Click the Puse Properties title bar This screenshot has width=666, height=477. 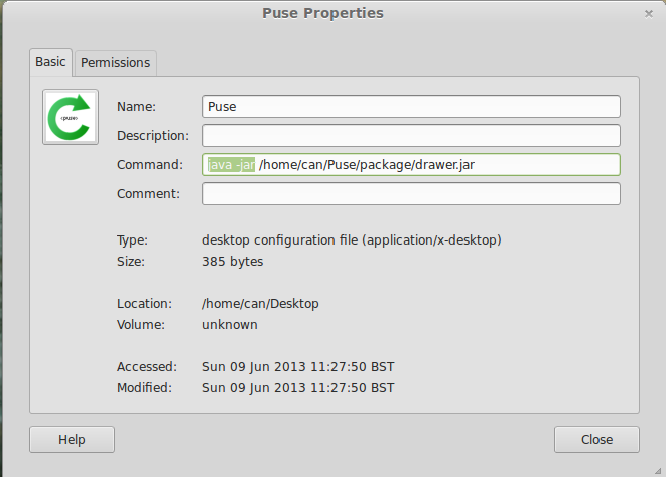[x=323, y=13]
